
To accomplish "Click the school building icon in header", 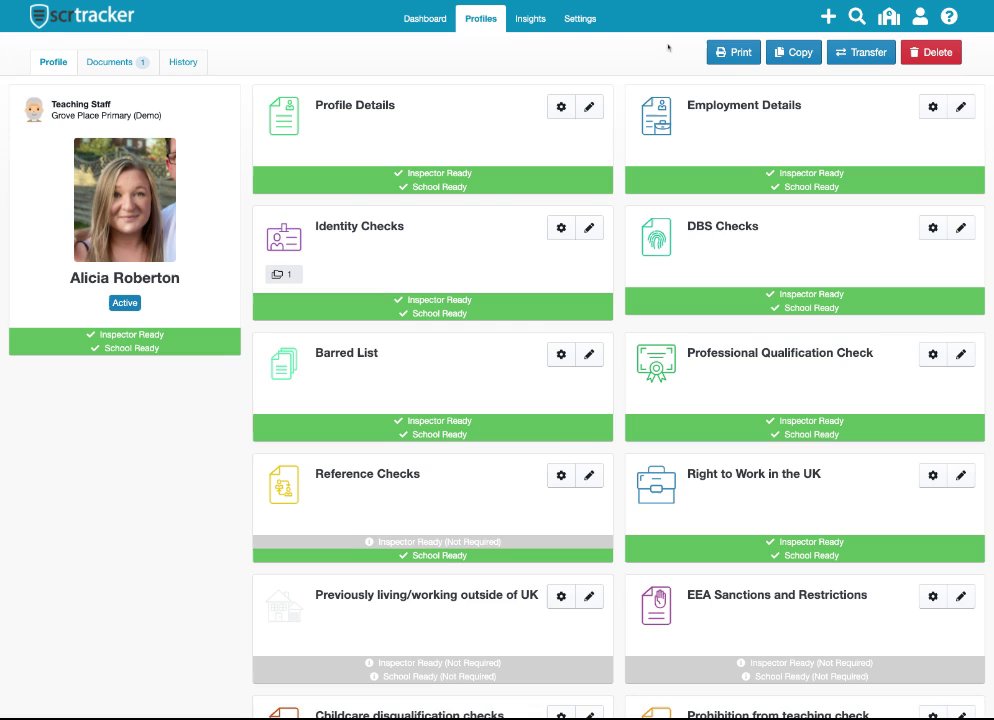I will point(889,16).
